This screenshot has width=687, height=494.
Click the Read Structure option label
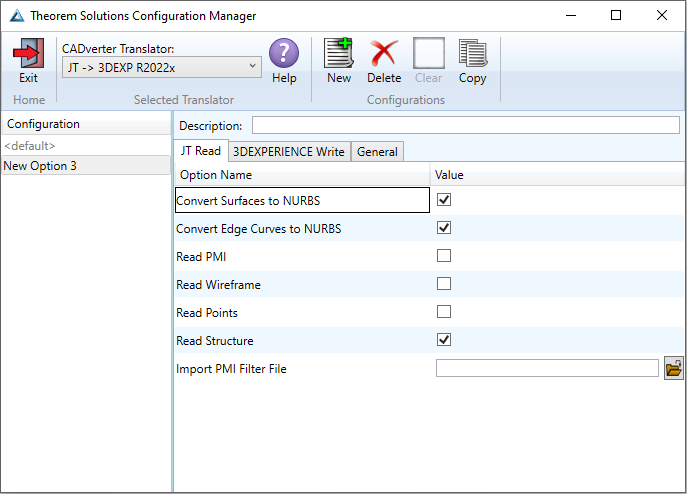point(215,341)
